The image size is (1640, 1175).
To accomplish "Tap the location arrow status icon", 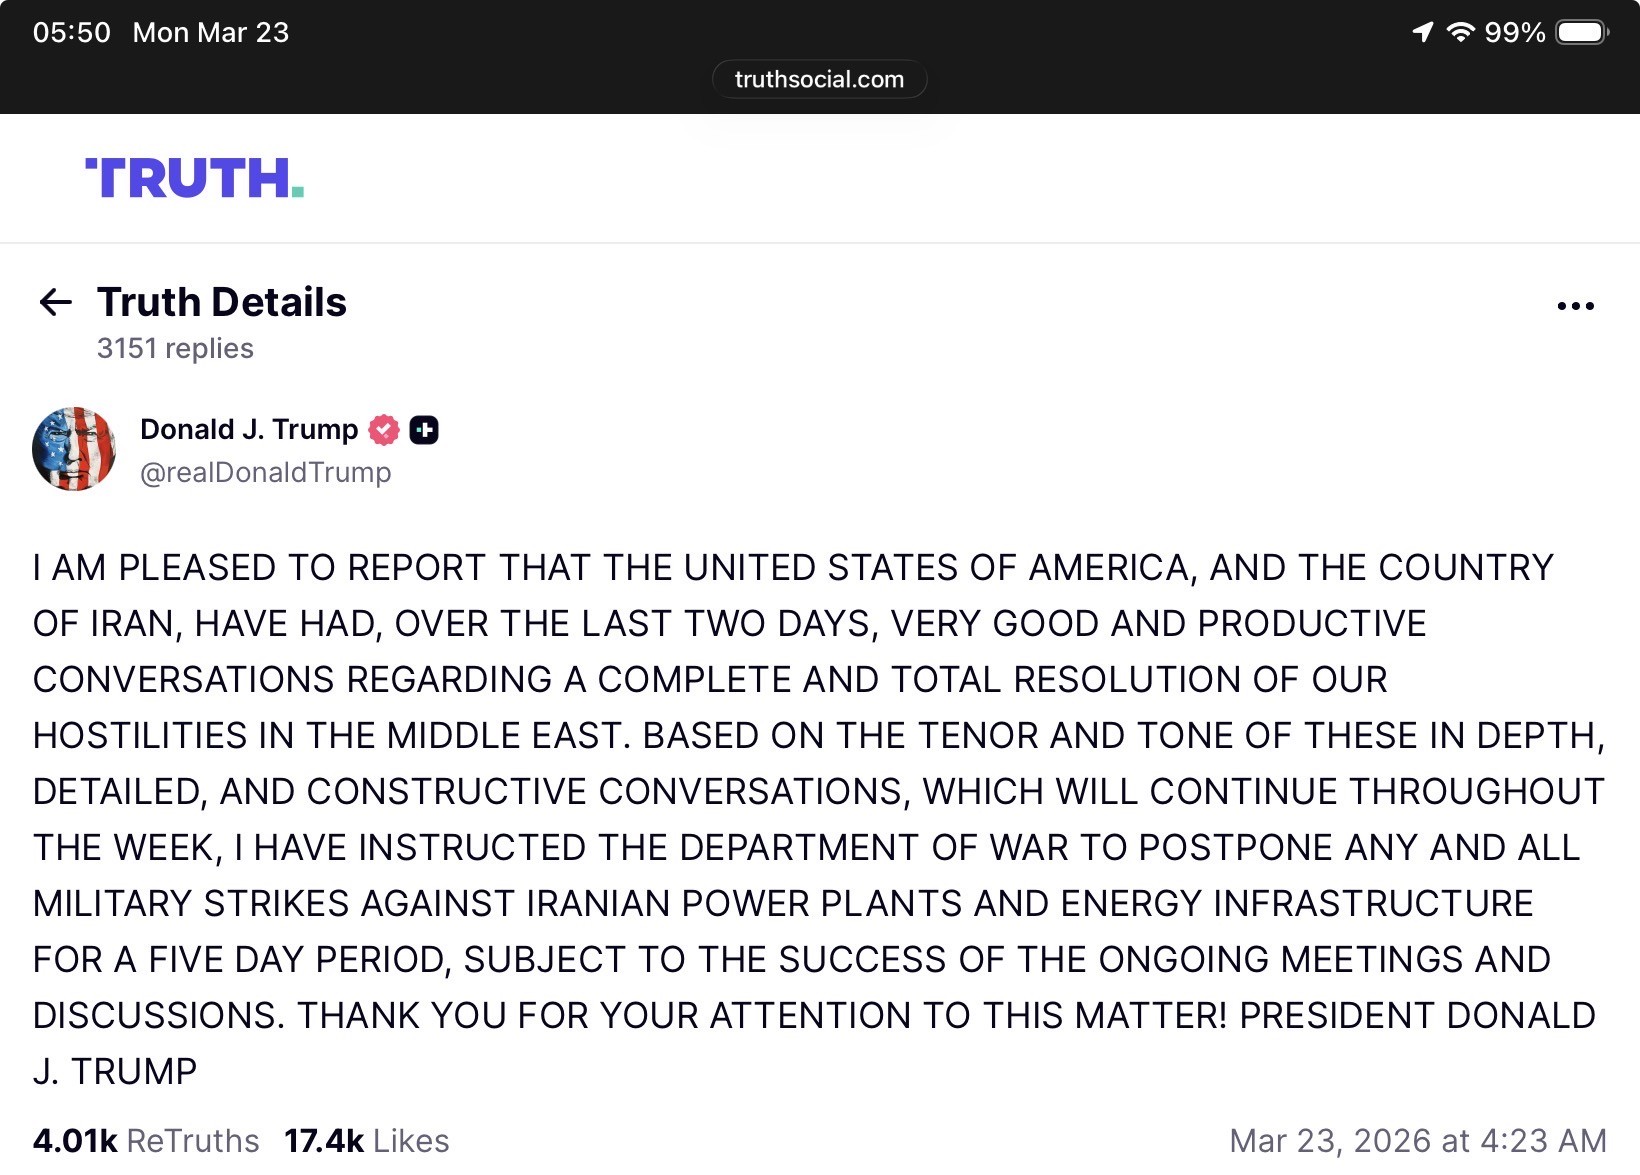I will [x=1422, y=32].
